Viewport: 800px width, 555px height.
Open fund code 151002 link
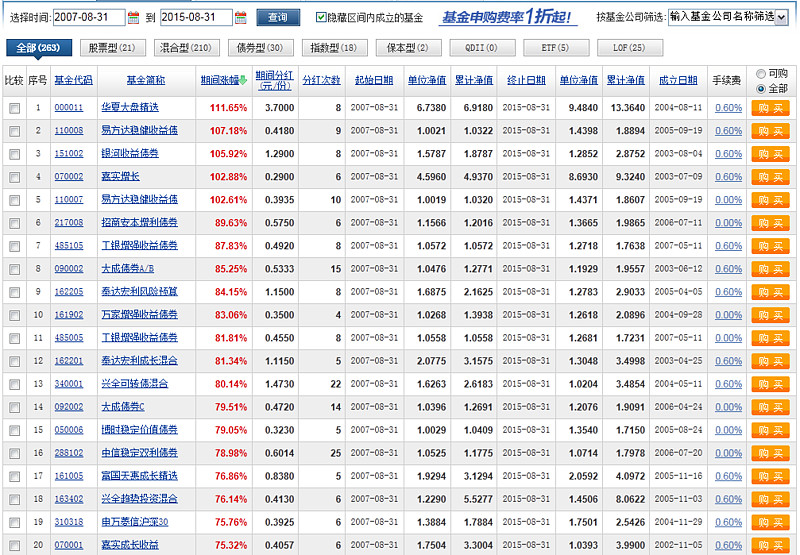tap(69, 154)
